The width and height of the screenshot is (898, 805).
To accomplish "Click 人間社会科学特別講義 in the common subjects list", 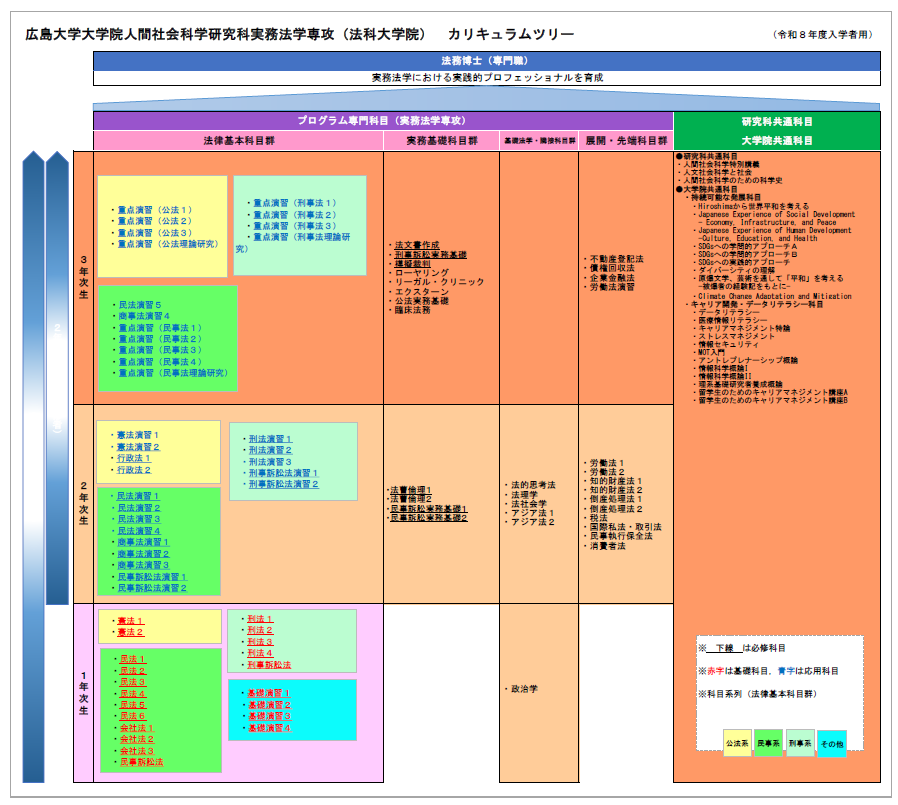I will pos(721,164).
